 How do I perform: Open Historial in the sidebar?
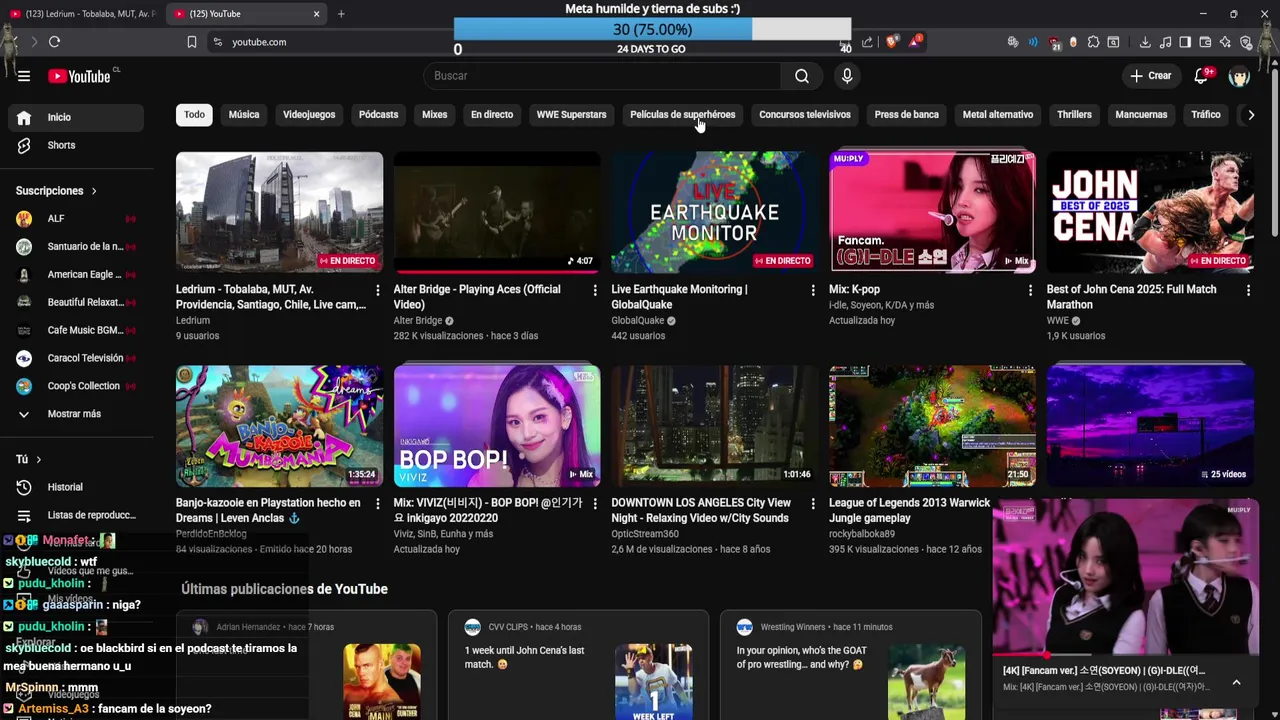76,487
